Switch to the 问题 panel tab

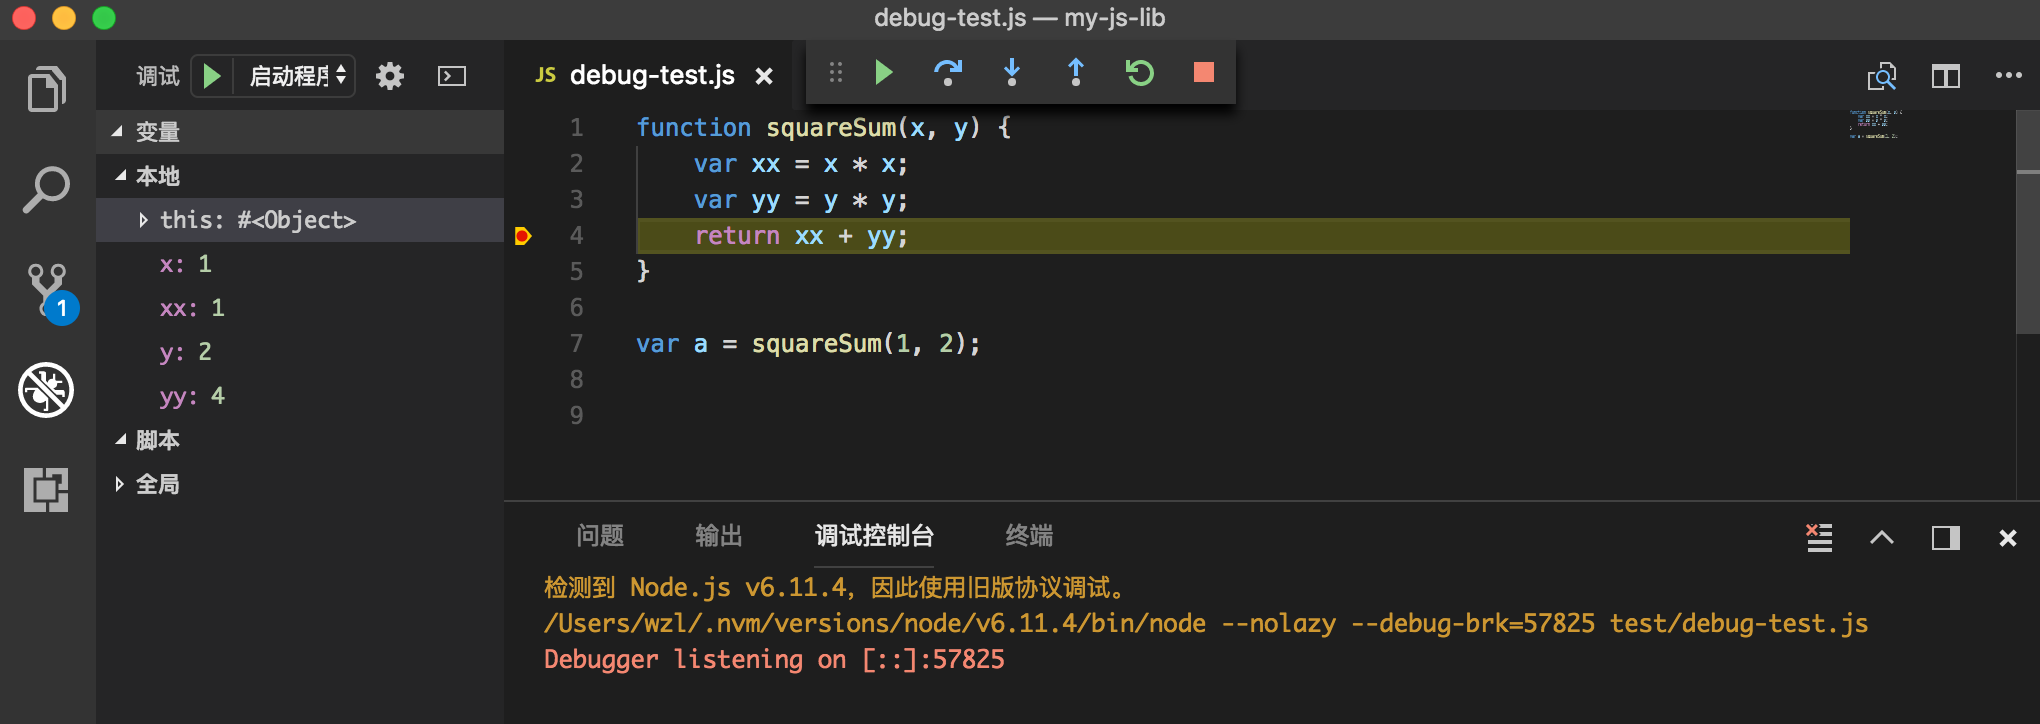click(600, 536)
